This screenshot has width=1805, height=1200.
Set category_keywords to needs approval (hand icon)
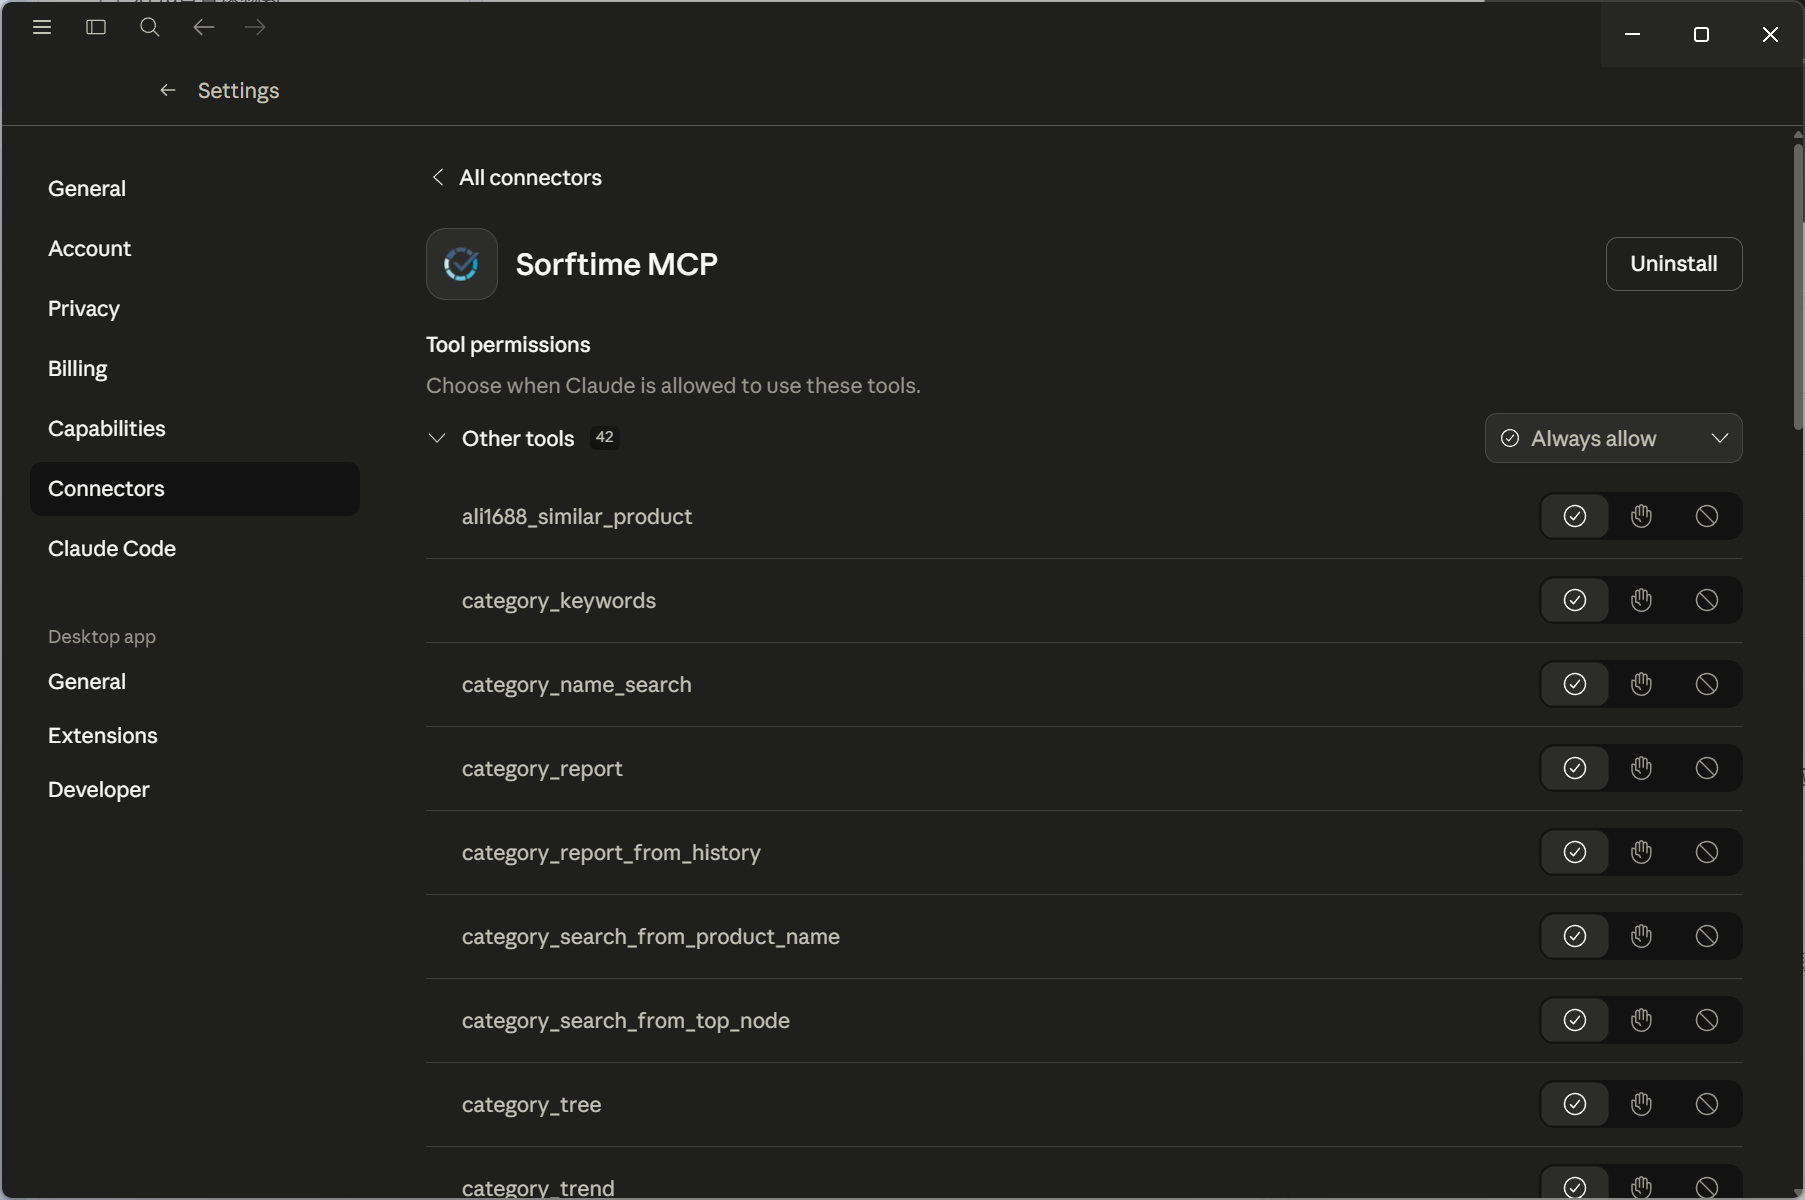[1641, 600]
